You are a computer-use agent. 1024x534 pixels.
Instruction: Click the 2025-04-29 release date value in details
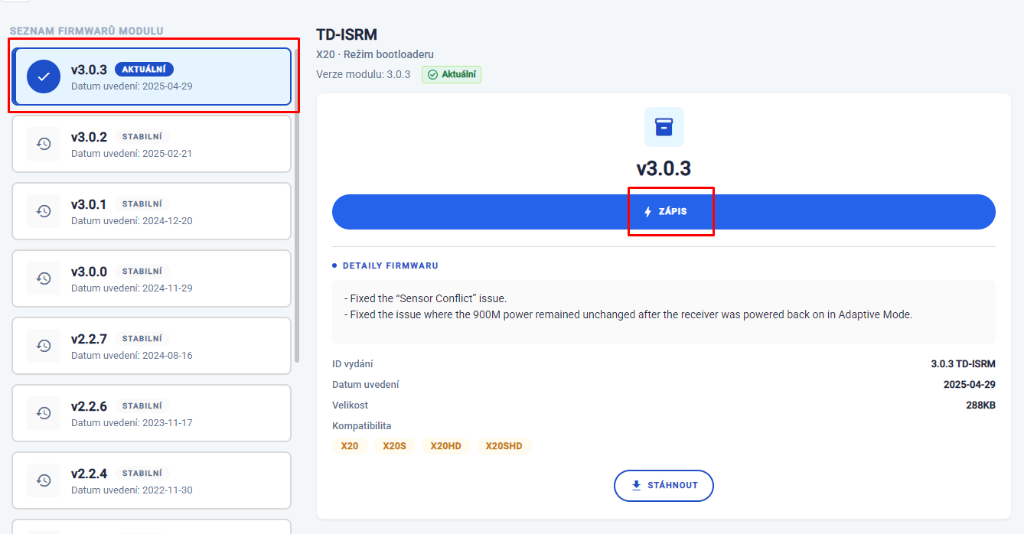coord(969,385)
